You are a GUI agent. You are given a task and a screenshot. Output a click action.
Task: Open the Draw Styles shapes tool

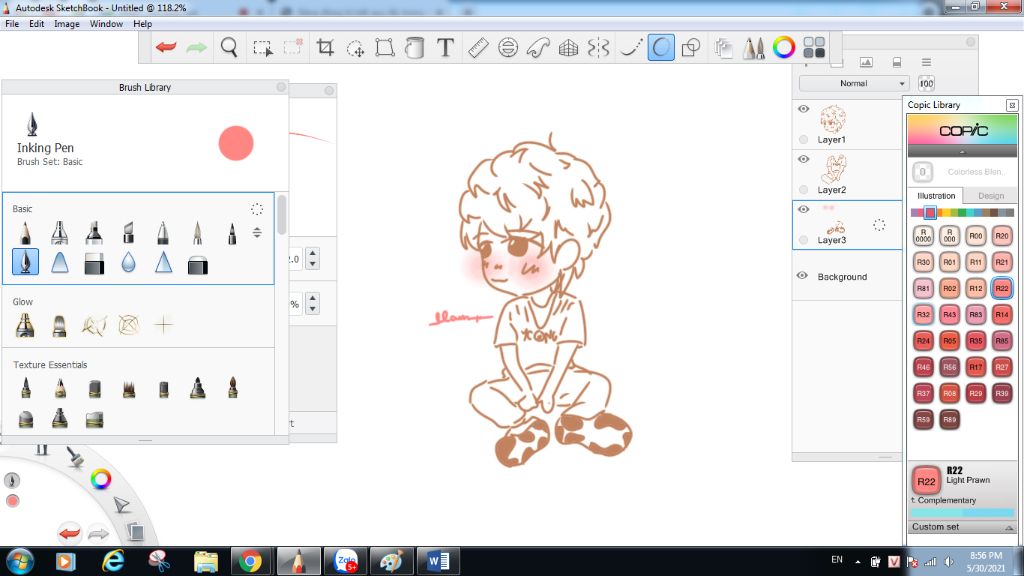pyautogui.click(x=691, y=47)
